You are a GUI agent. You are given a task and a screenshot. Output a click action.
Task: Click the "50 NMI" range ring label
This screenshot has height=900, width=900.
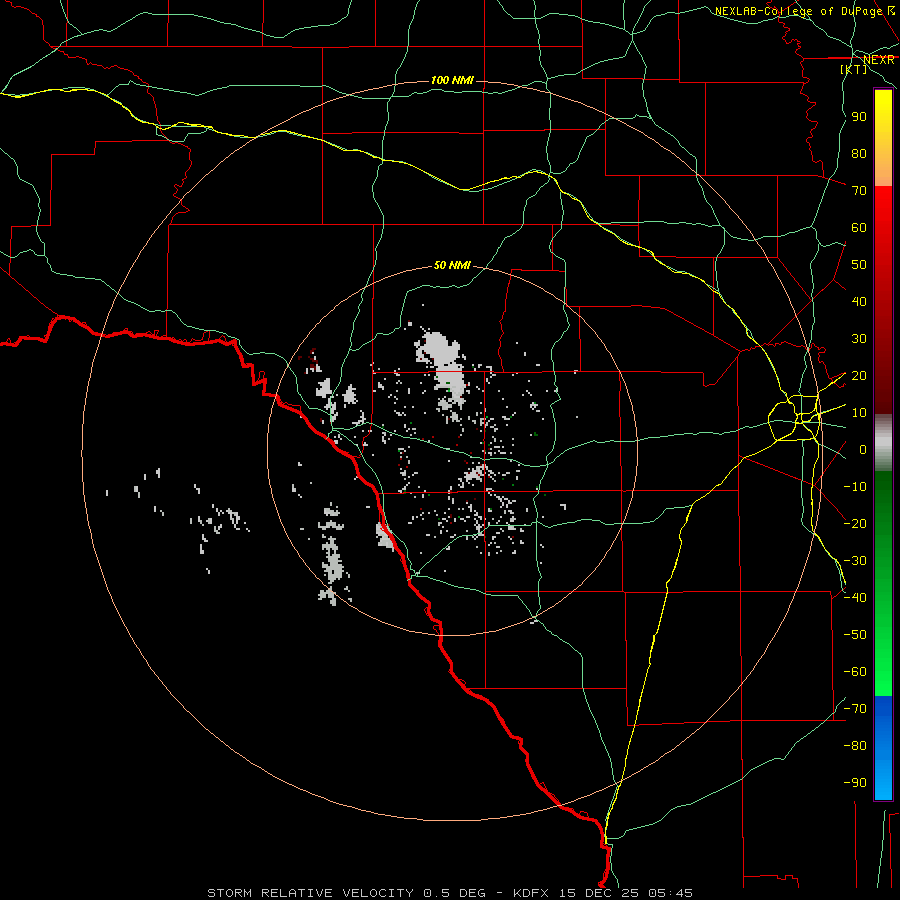tap(452, 265)
